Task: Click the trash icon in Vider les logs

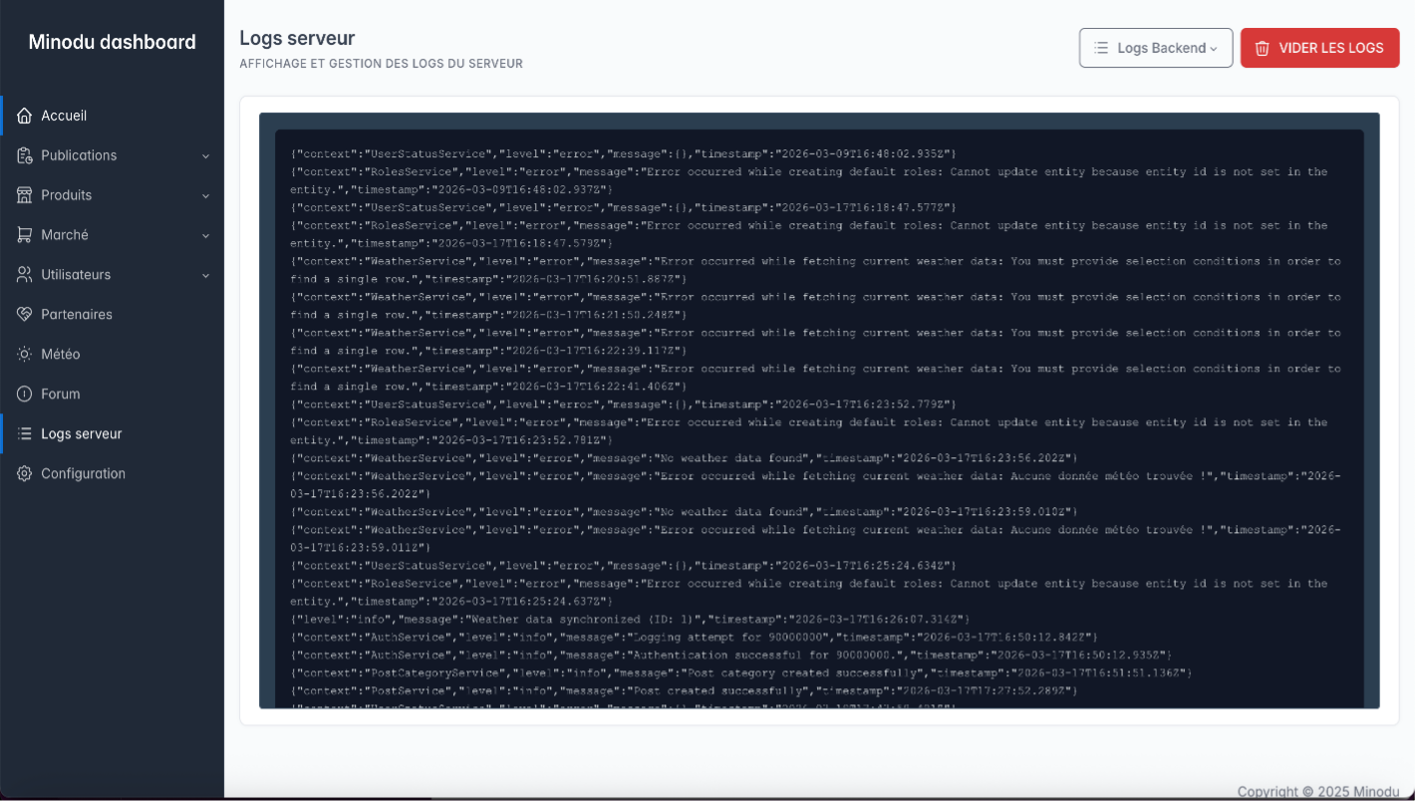Action: 1262,48
